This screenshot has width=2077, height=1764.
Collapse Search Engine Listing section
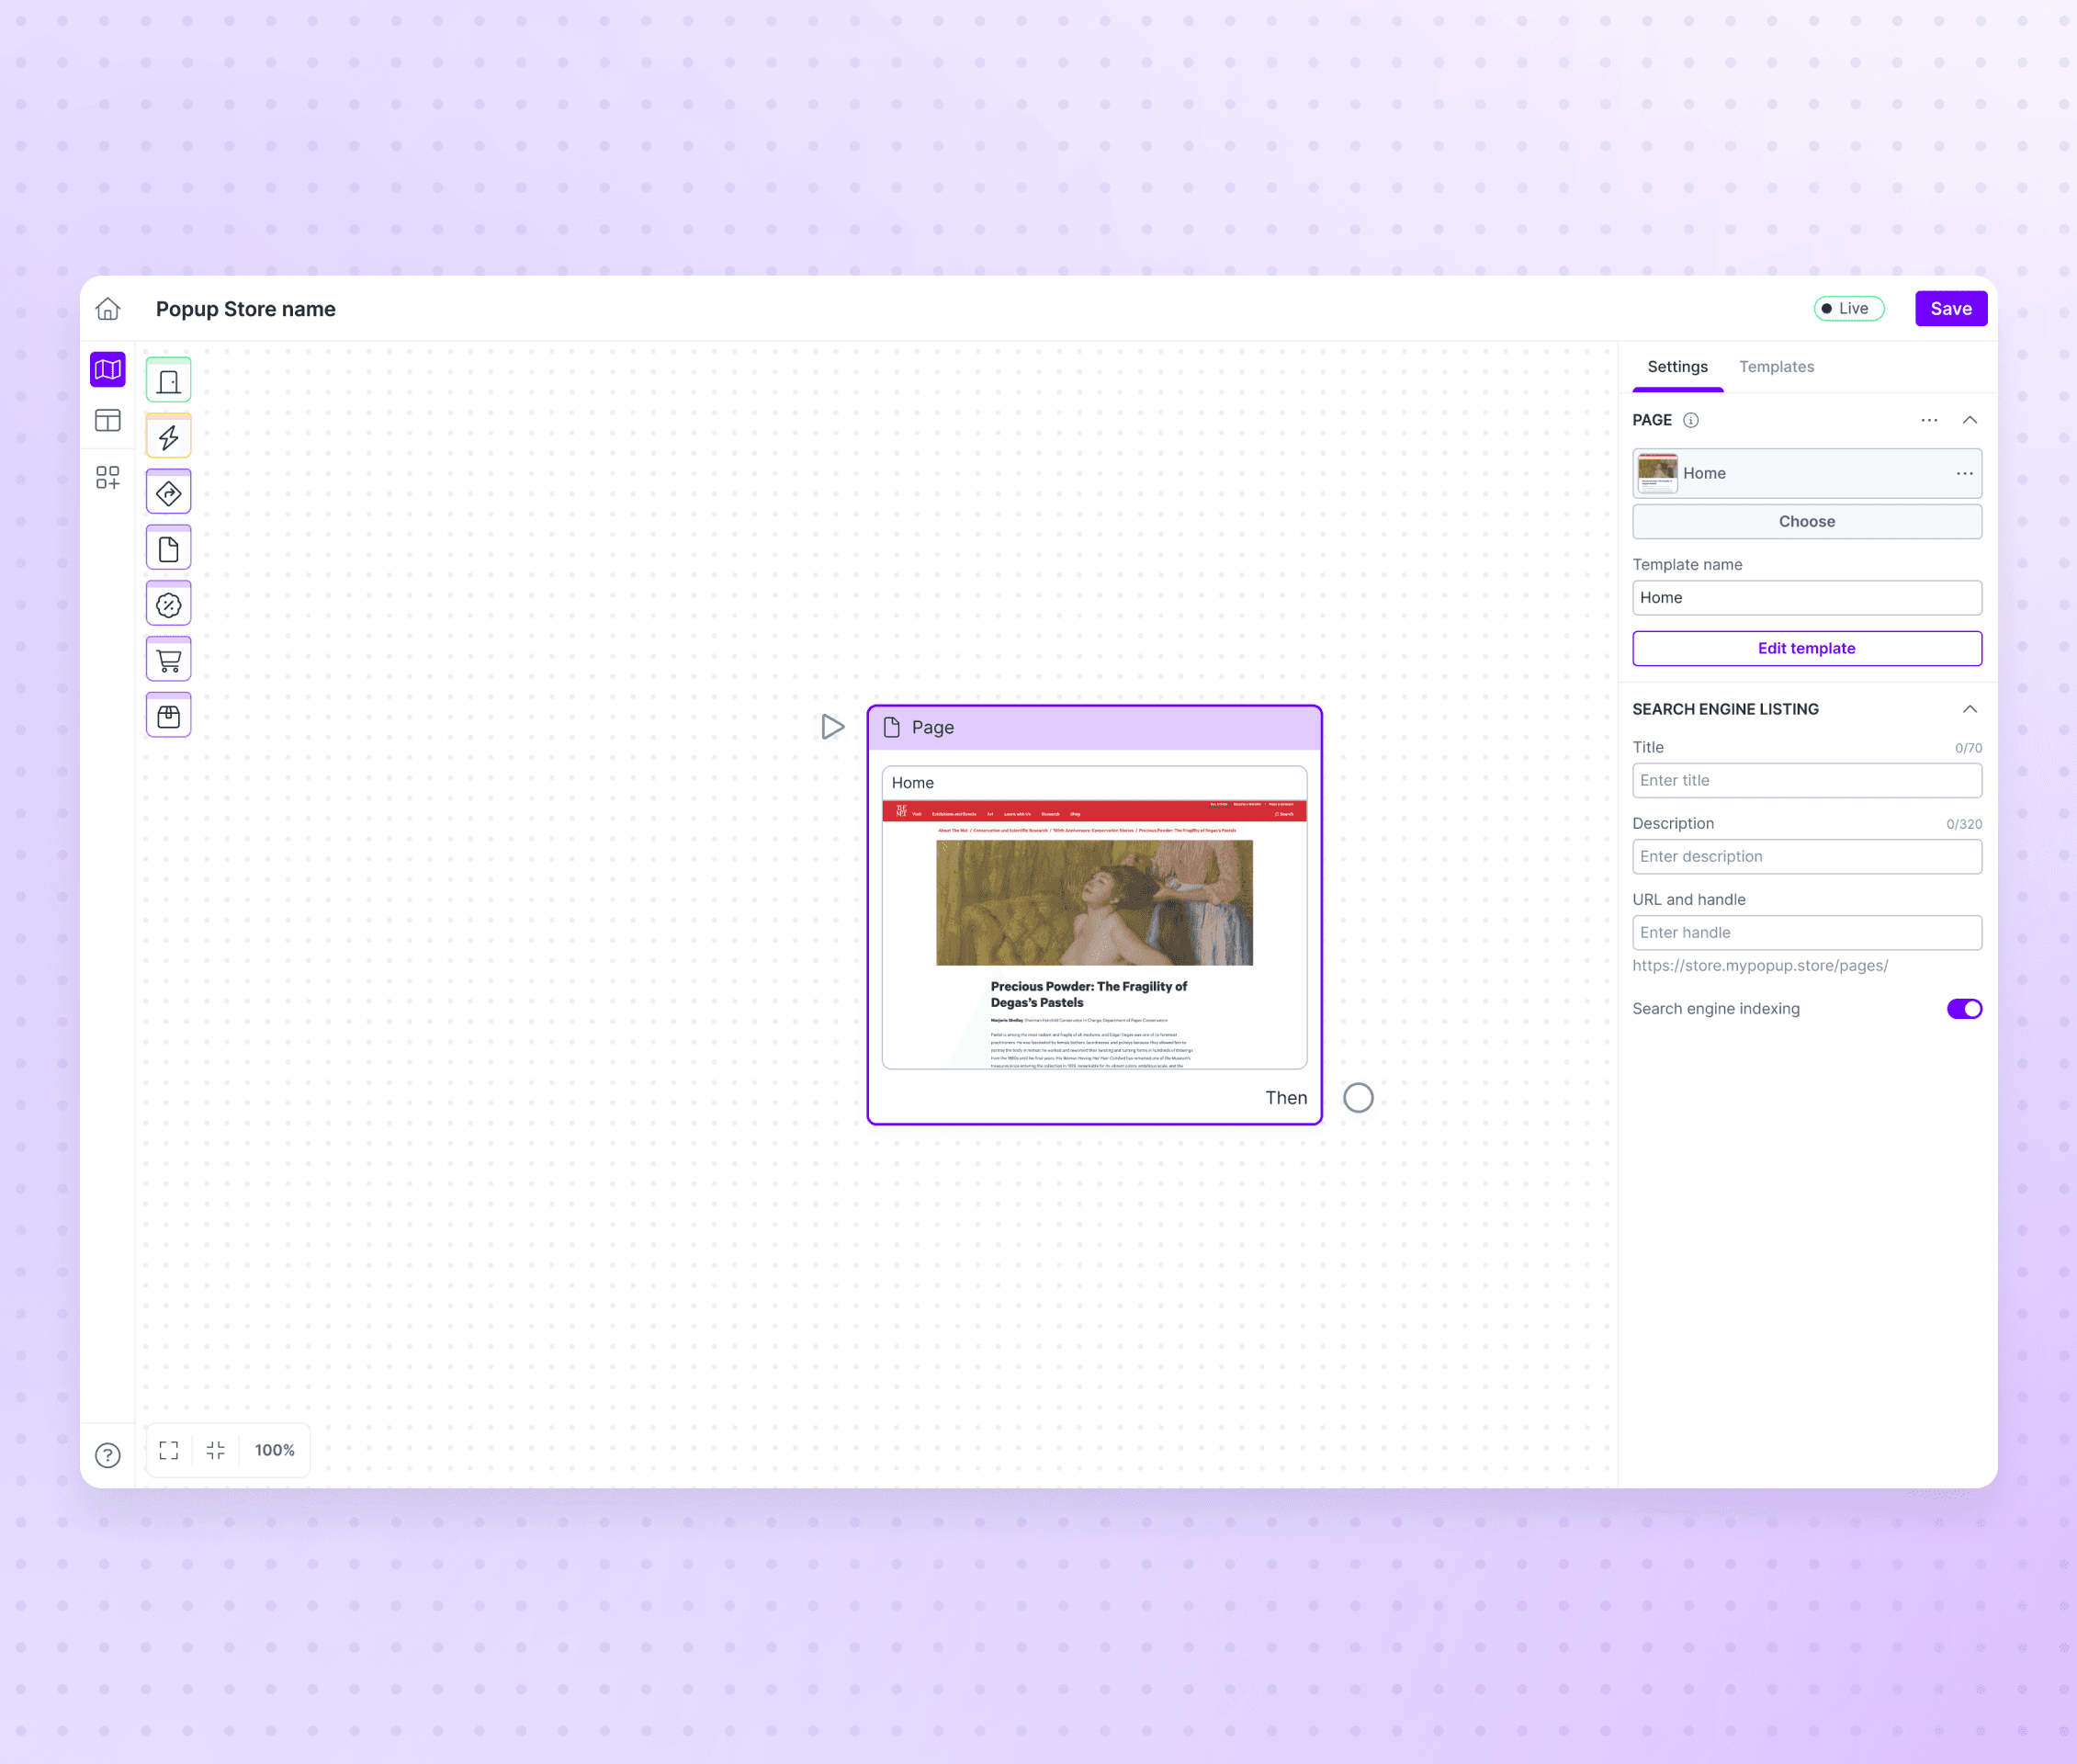[1969, 709]
